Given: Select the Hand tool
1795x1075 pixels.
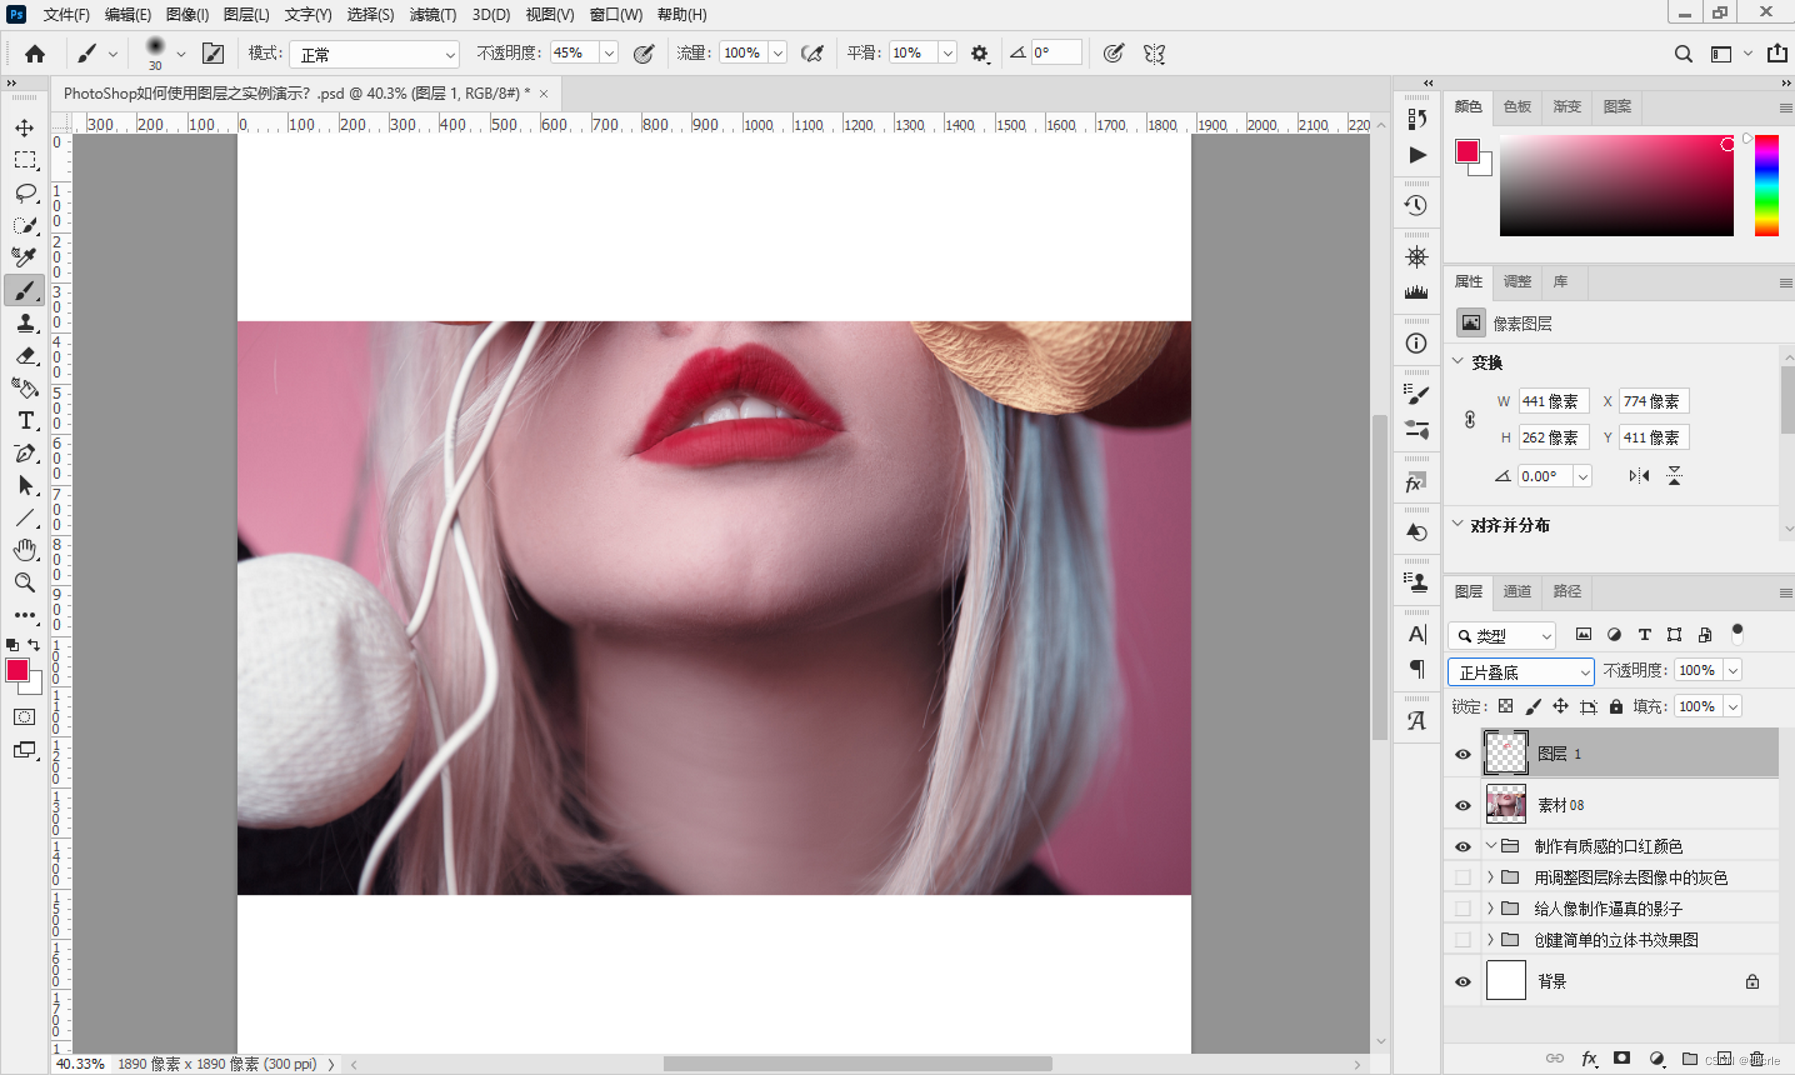Looking at the screenshot, I should click(25, 550).
